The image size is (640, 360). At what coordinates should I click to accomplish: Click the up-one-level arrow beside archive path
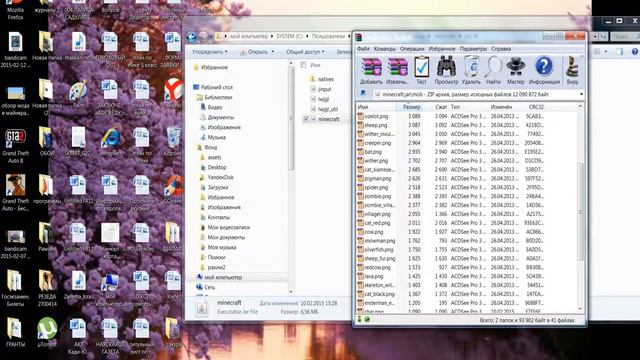[x=362, y=94]
